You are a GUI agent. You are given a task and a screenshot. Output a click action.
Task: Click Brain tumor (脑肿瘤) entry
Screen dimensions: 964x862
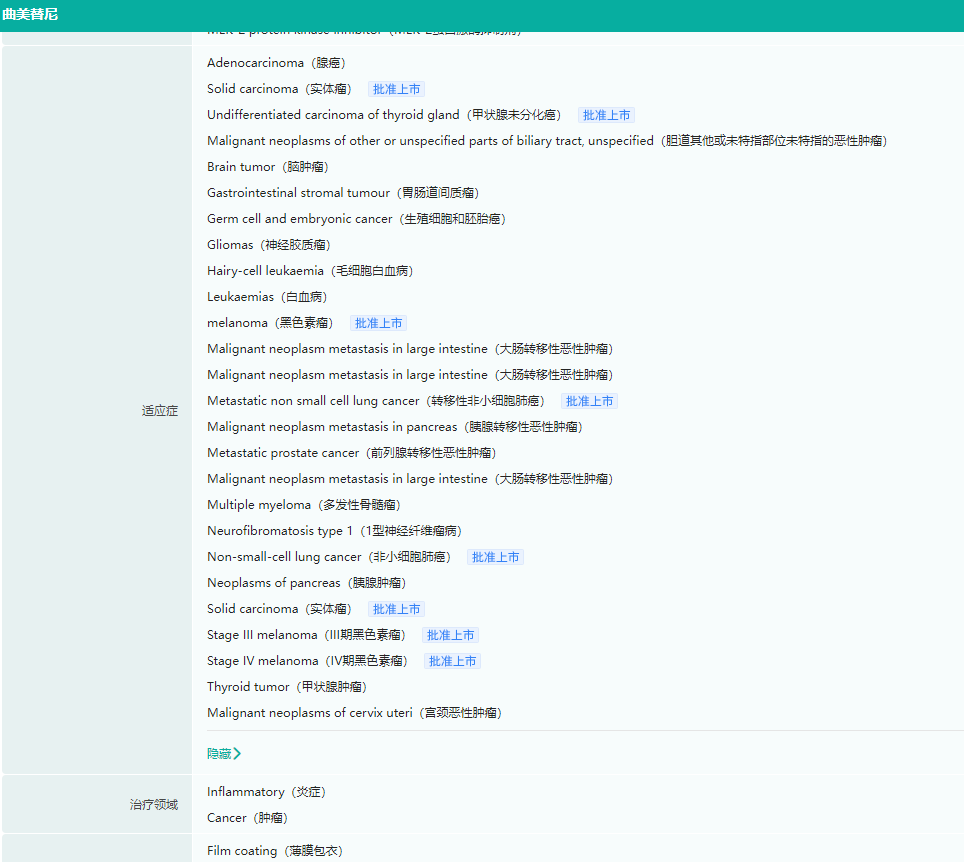267,167
